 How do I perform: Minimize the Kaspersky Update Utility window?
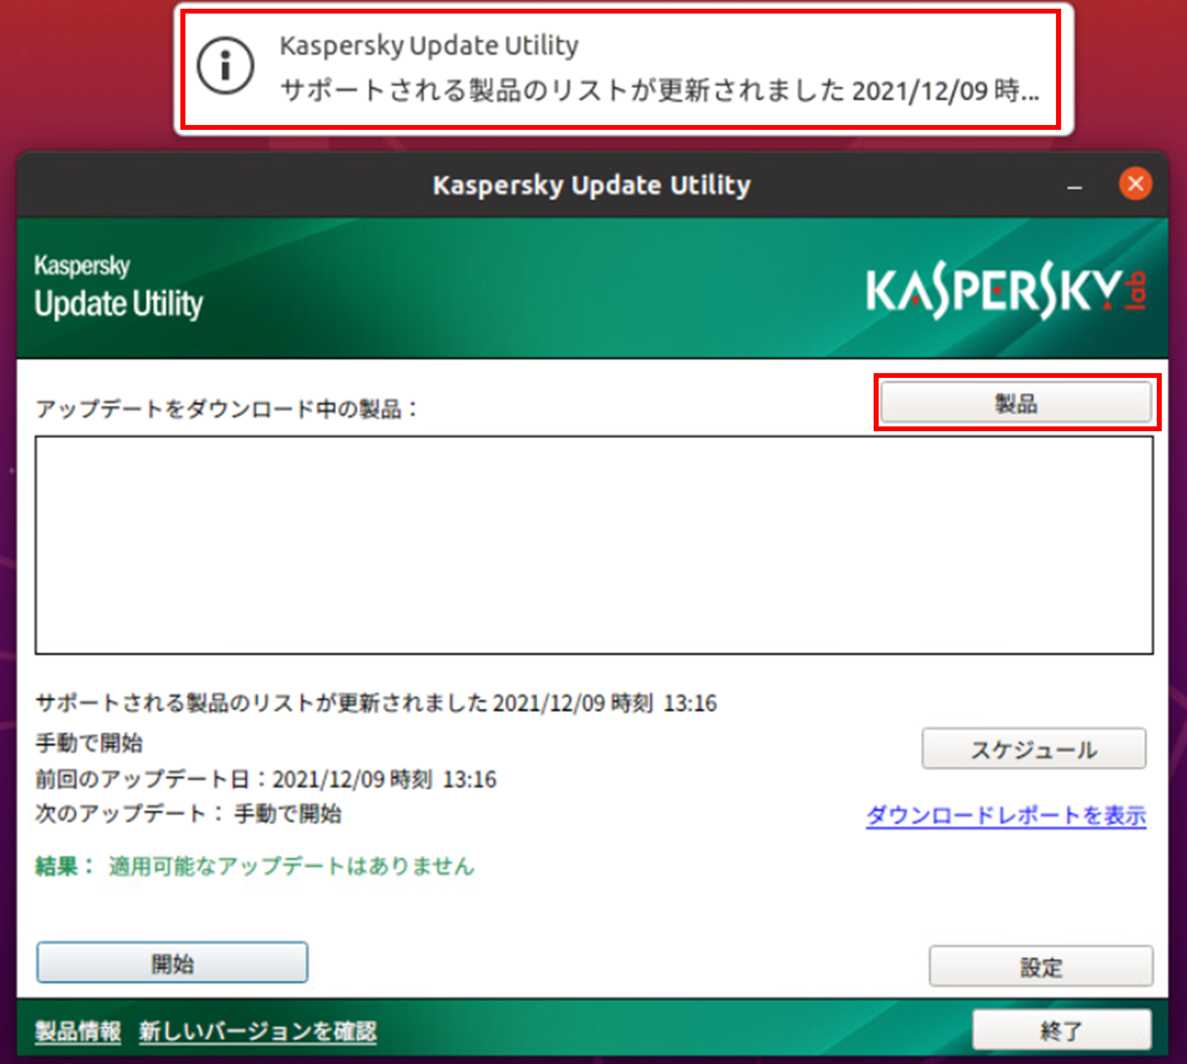[1075, 185]
